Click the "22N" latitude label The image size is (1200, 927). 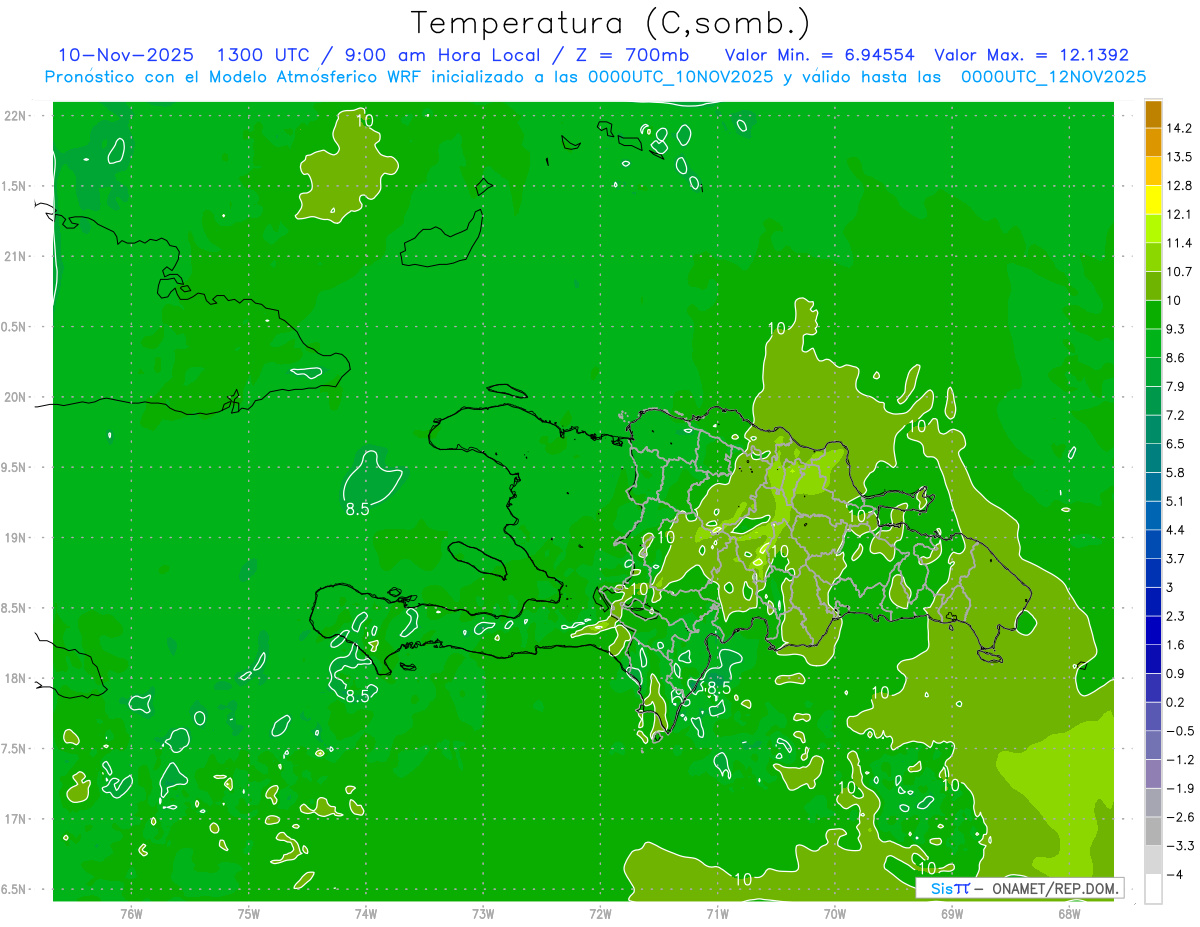pos(16,116)
